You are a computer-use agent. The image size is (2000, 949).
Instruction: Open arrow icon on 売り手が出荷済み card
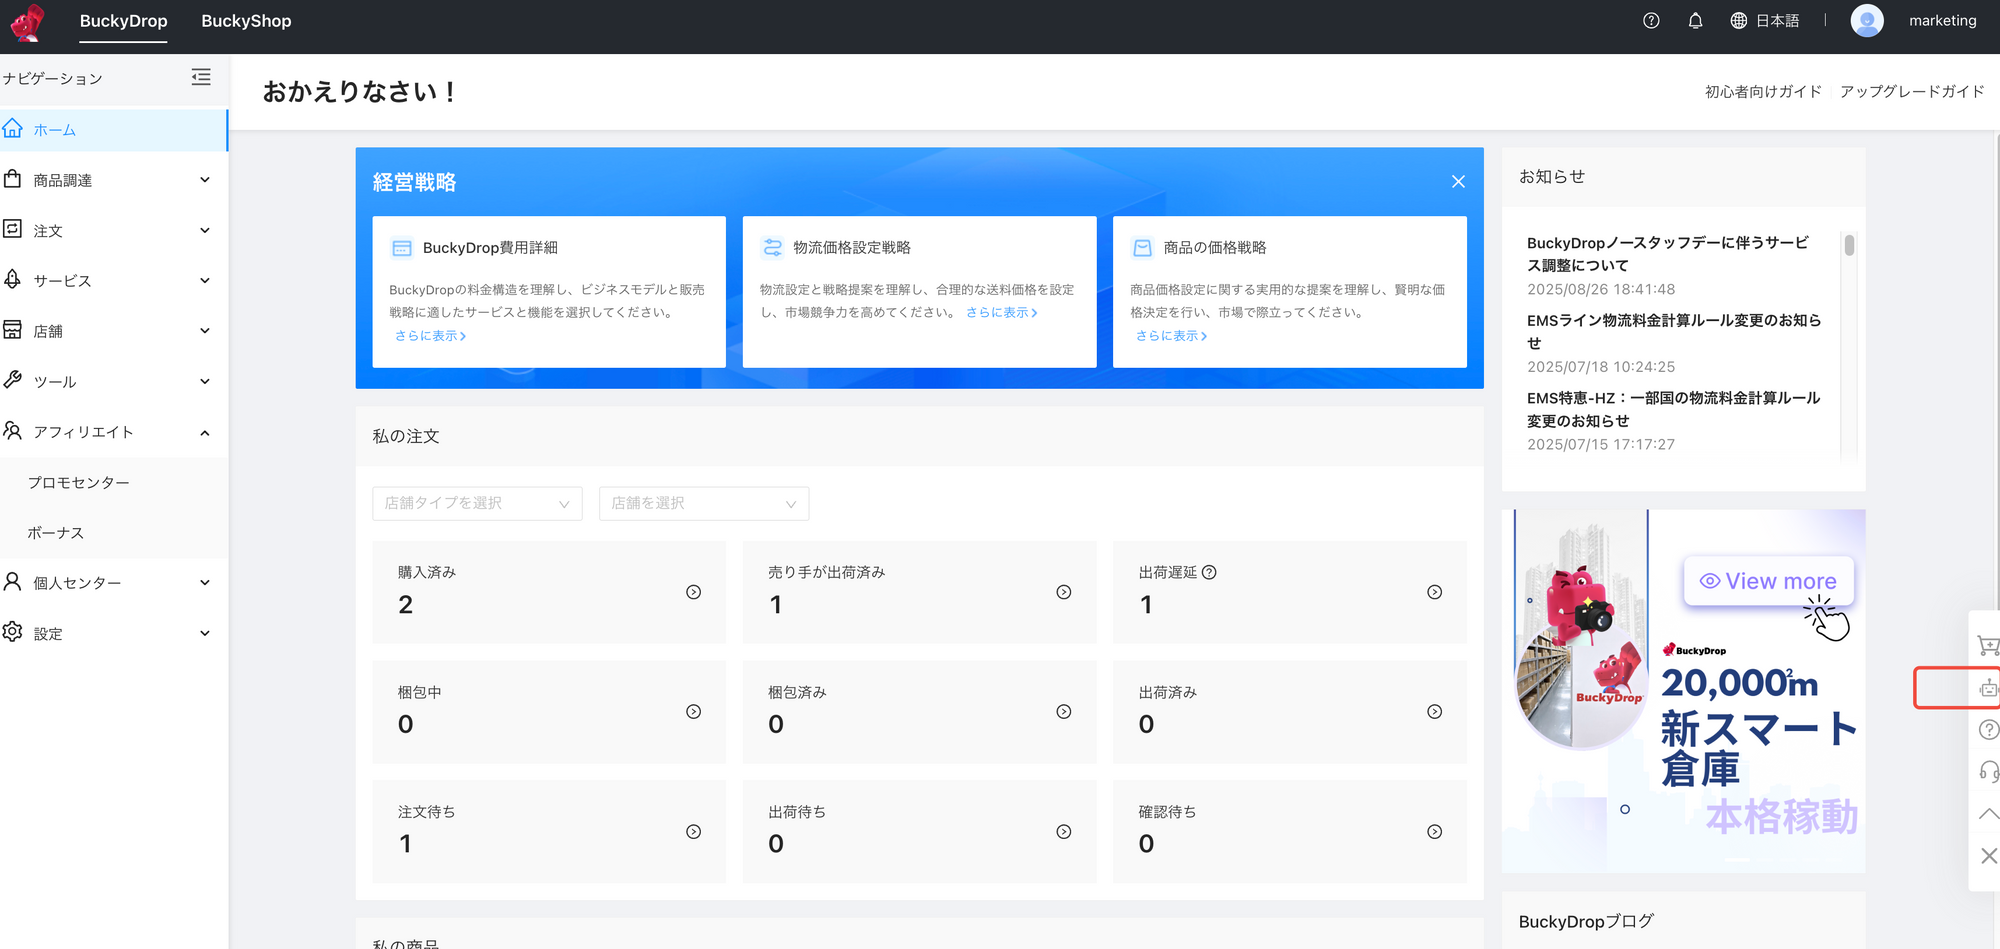click(1064, 592)
